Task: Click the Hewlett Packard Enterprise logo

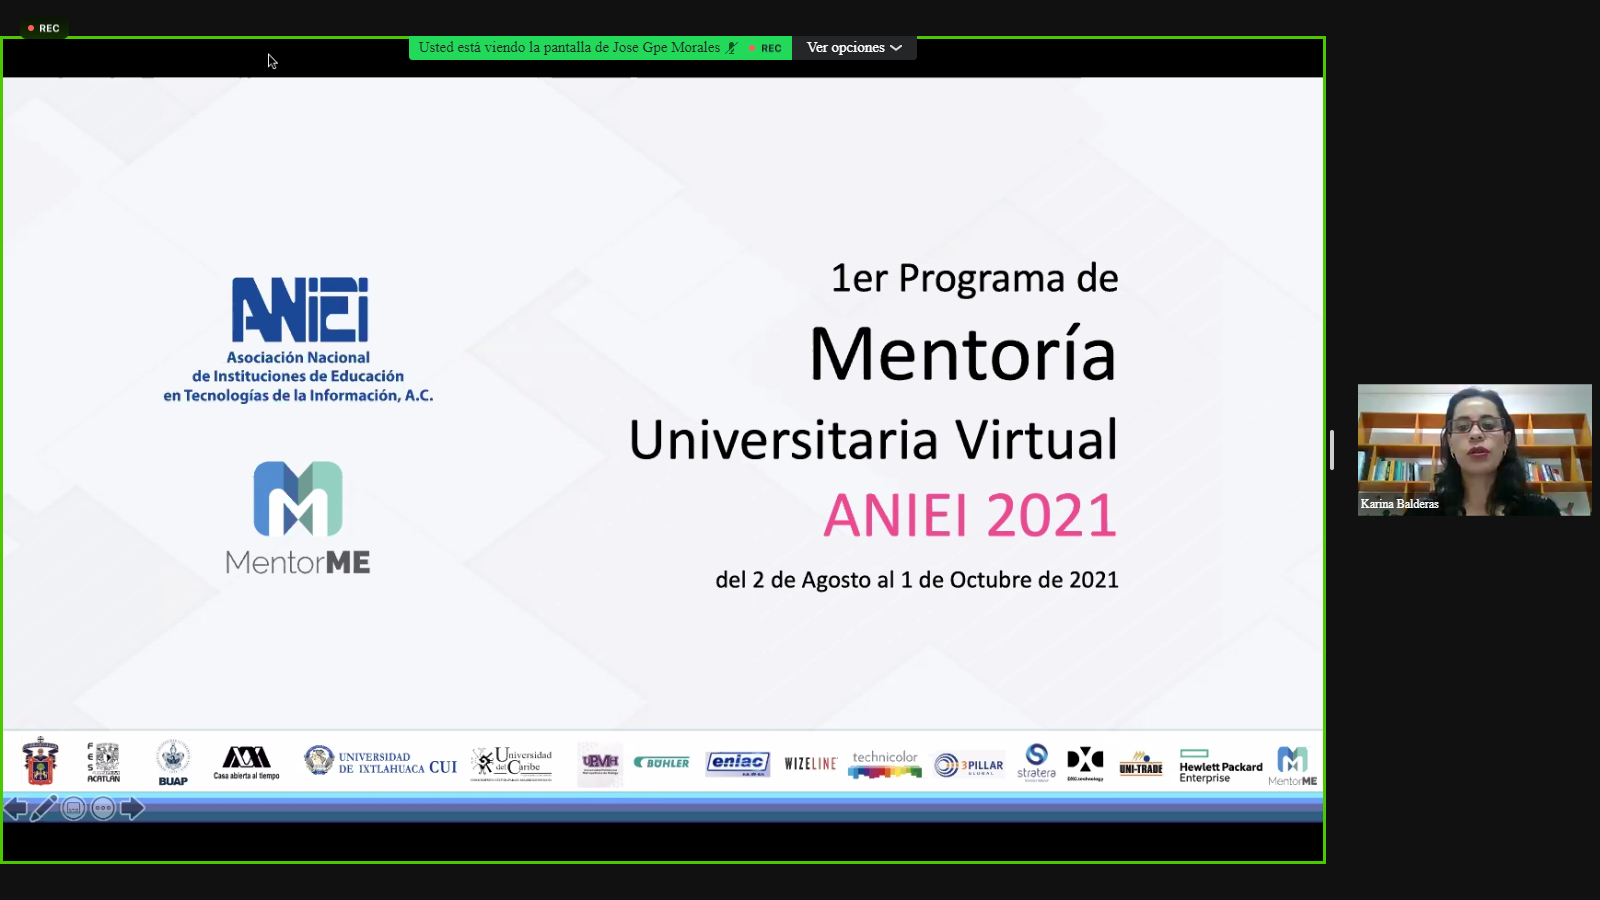Action: pos(1220,766)
